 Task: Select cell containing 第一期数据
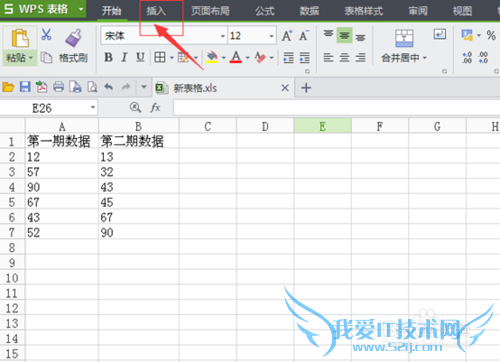(x=62, y=141)
